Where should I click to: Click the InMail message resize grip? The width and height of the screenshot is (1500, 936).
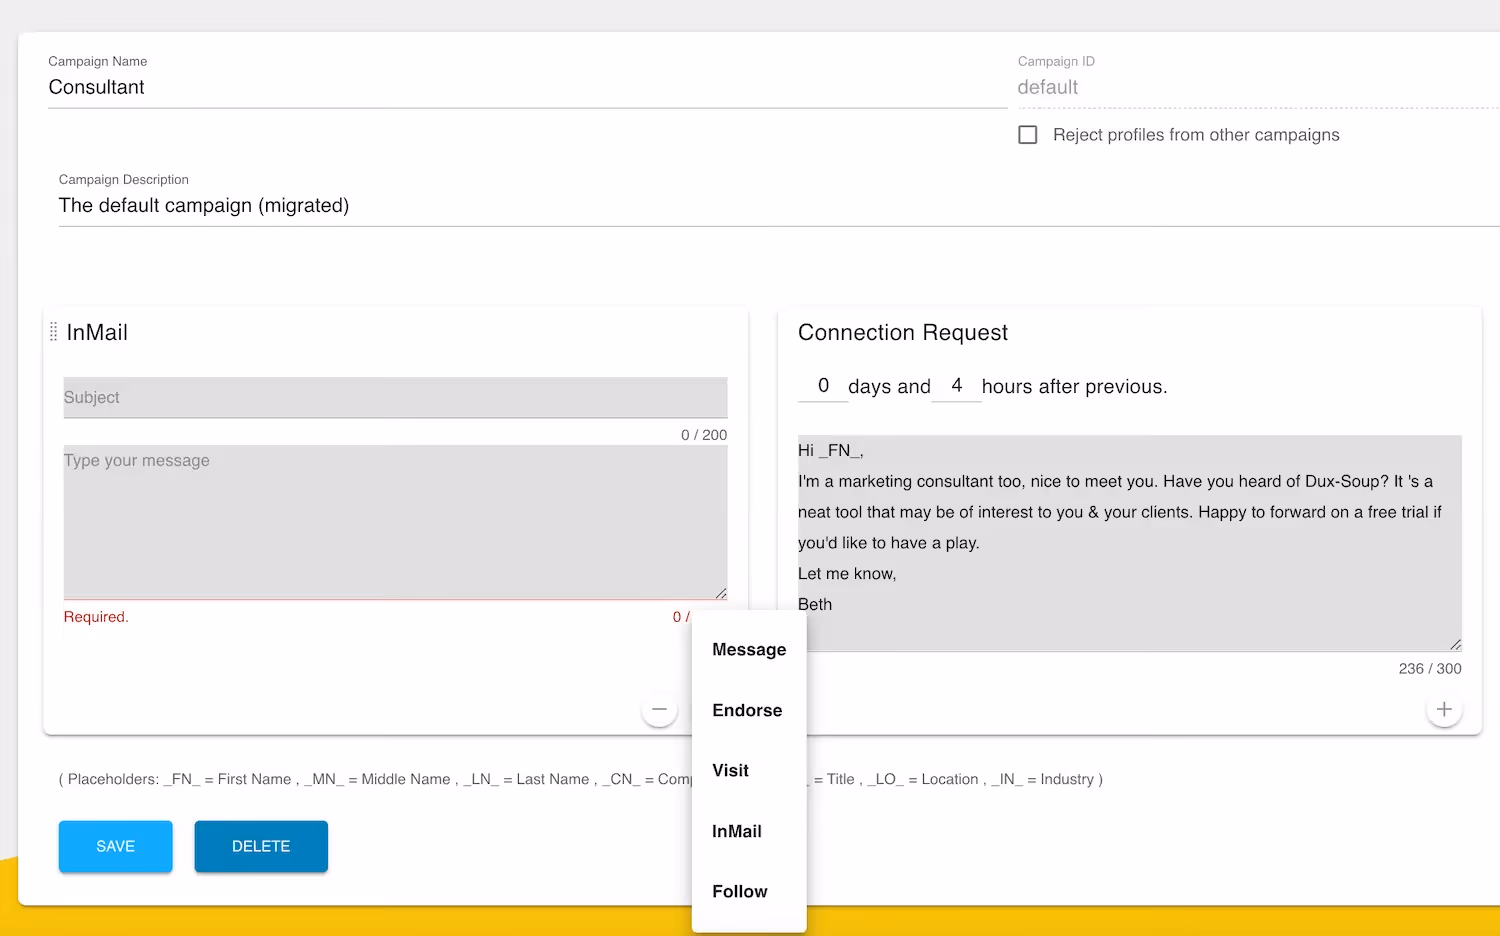(x=721, y=594)
